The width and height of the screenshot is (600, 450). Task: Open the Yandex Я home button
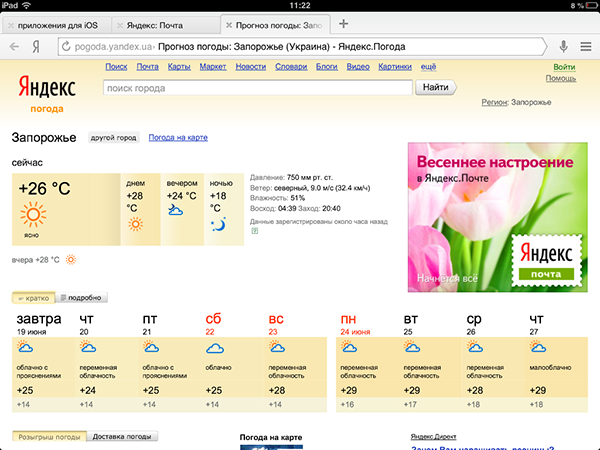point(36,47)
